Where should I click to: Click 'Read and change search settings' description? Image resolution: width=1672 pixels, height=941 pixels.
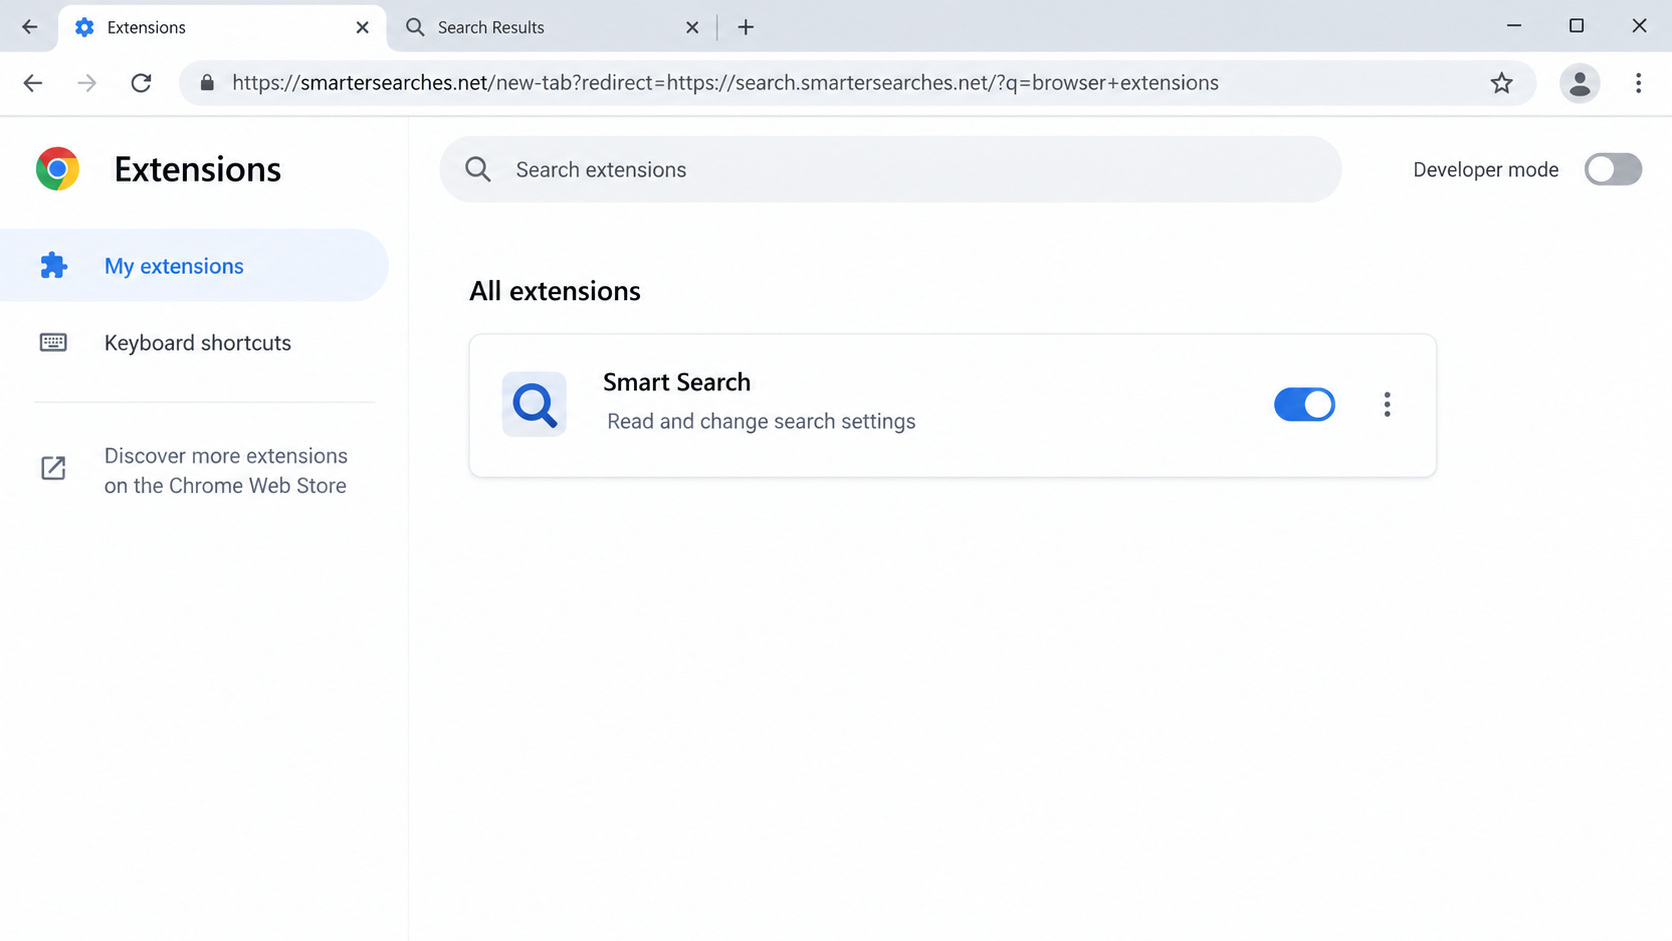[x=761, y=421]
